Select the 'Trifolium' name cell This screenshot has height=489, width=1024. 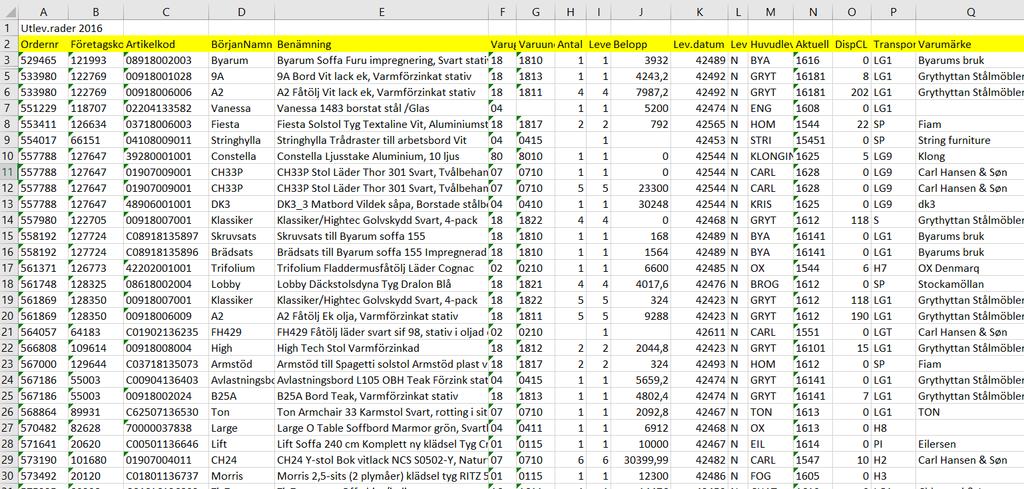[242, 268]
